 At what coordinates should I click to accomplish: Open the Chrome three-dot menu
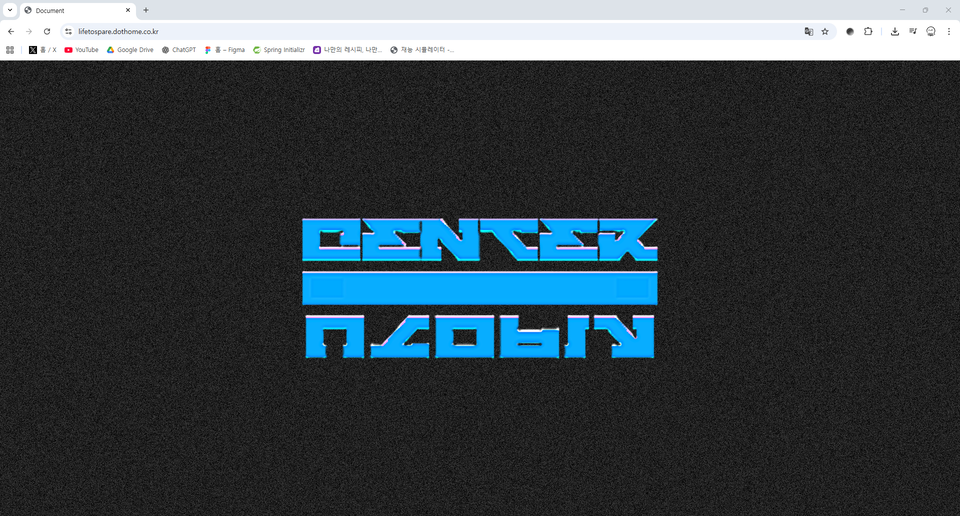click(948, 31)
